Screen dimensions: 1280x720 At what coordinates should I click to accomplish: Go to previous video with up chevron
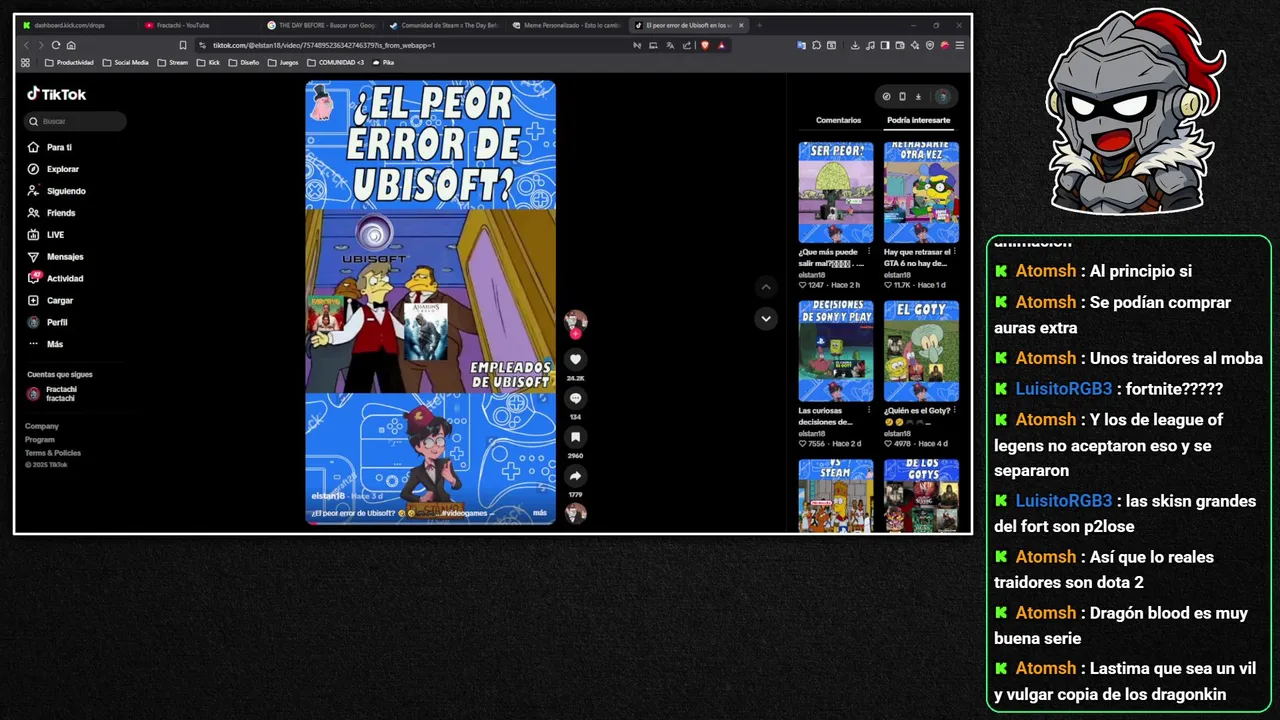pyautogui.click(x=766, y=287)
